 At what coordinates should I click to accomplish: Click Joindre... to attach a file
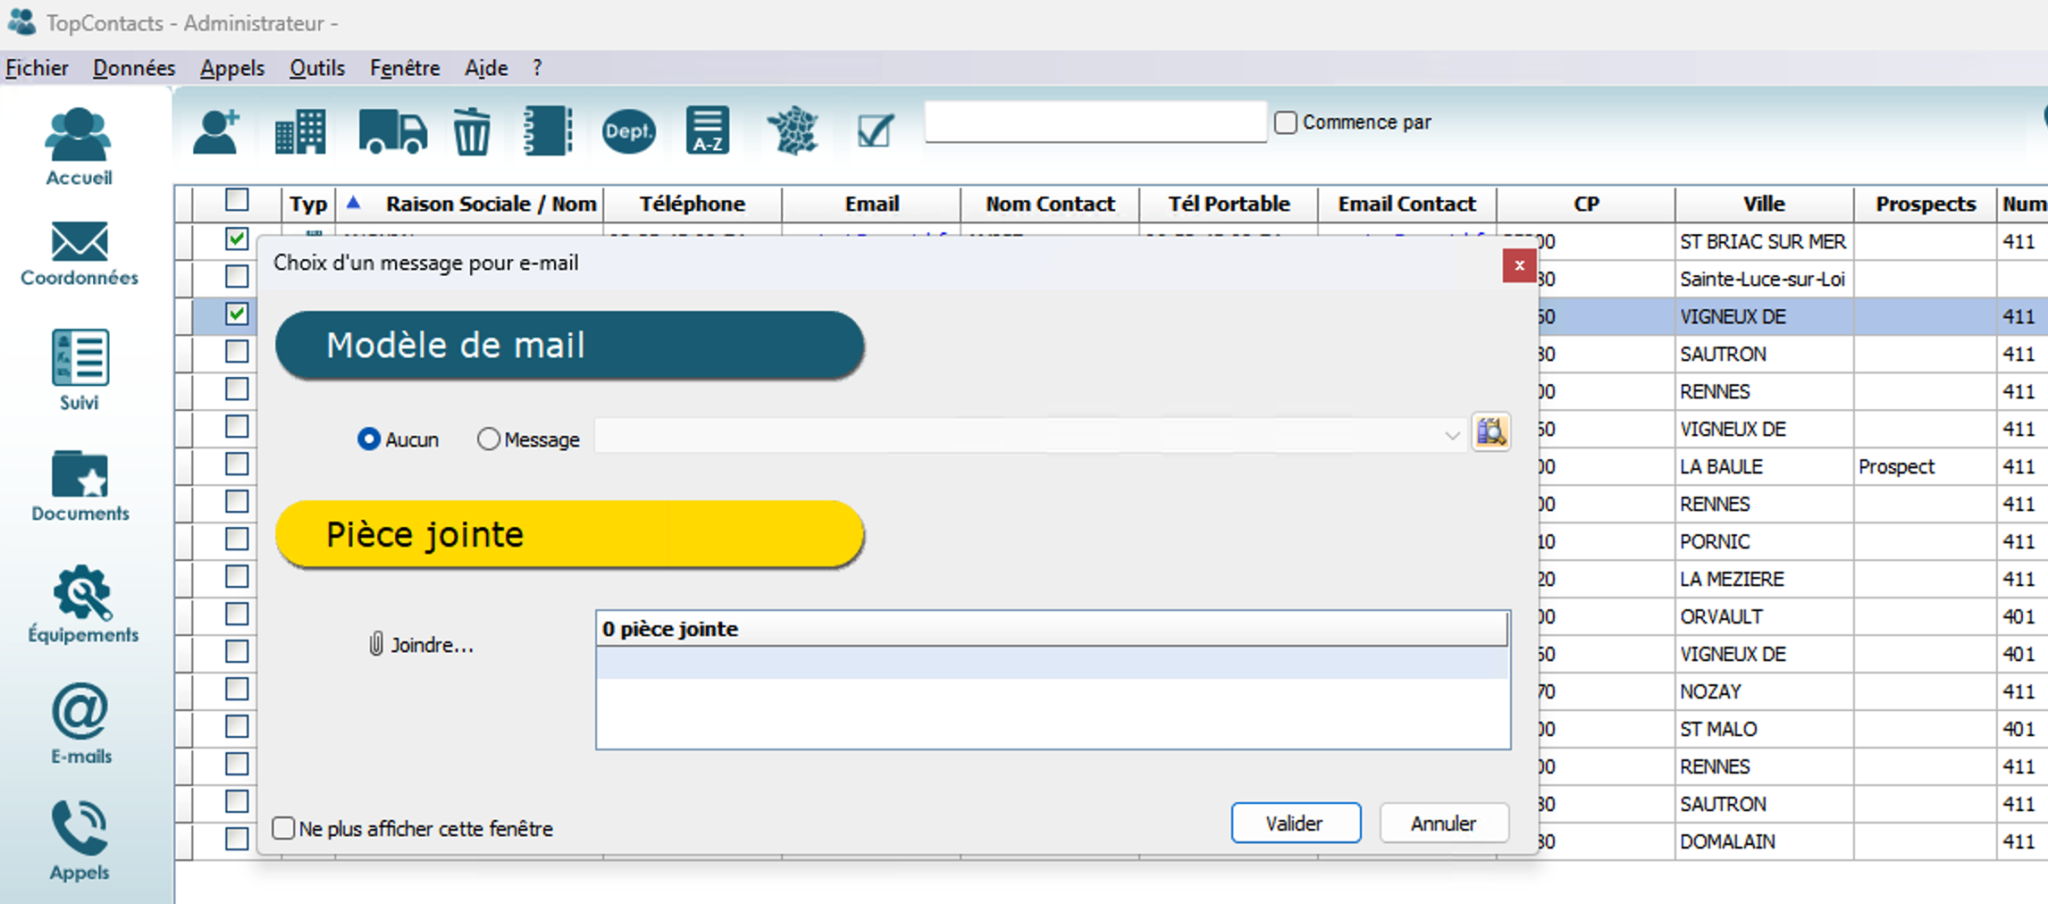[x=421, y=645]
